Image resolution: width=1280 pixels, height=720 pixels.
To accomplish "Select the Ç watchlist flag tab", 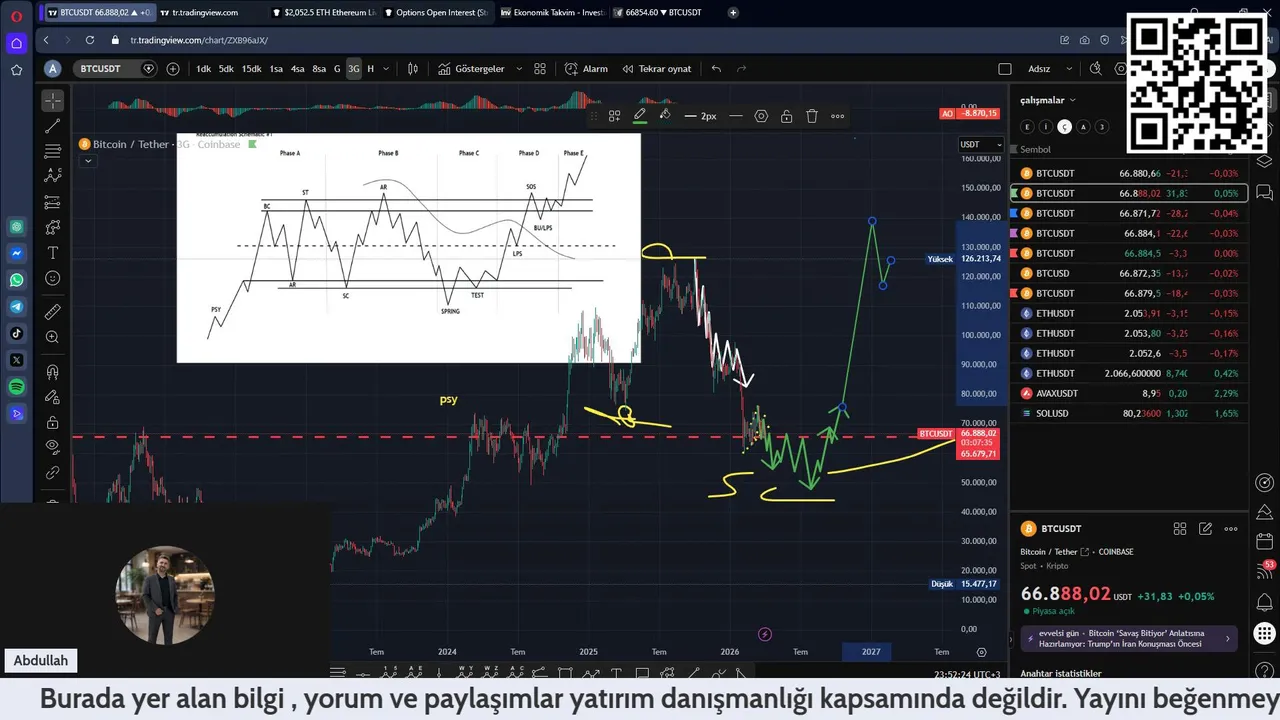I will (x=1065, y=127).
